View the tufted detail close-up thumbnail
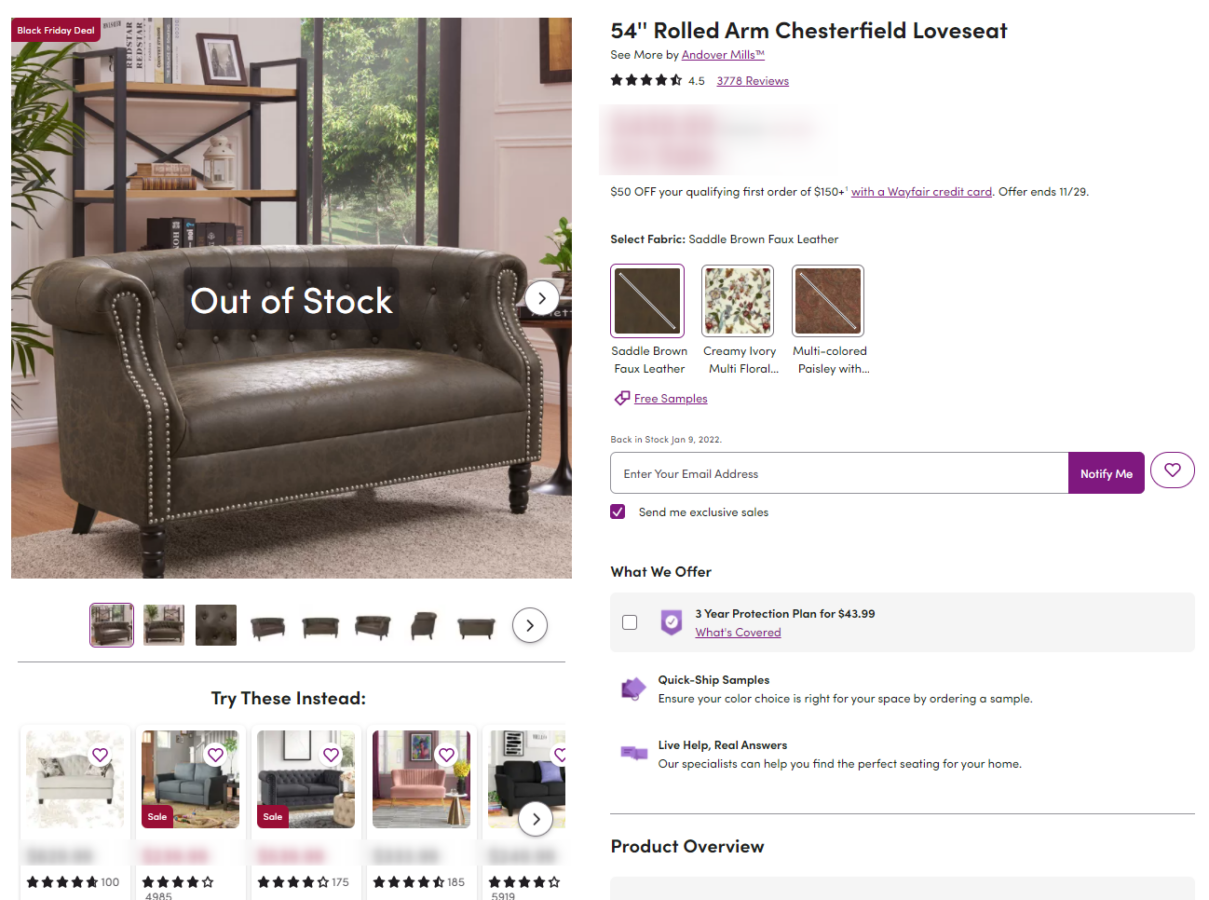This screenshot has height=900, width=1209. [x=216, y=625]
